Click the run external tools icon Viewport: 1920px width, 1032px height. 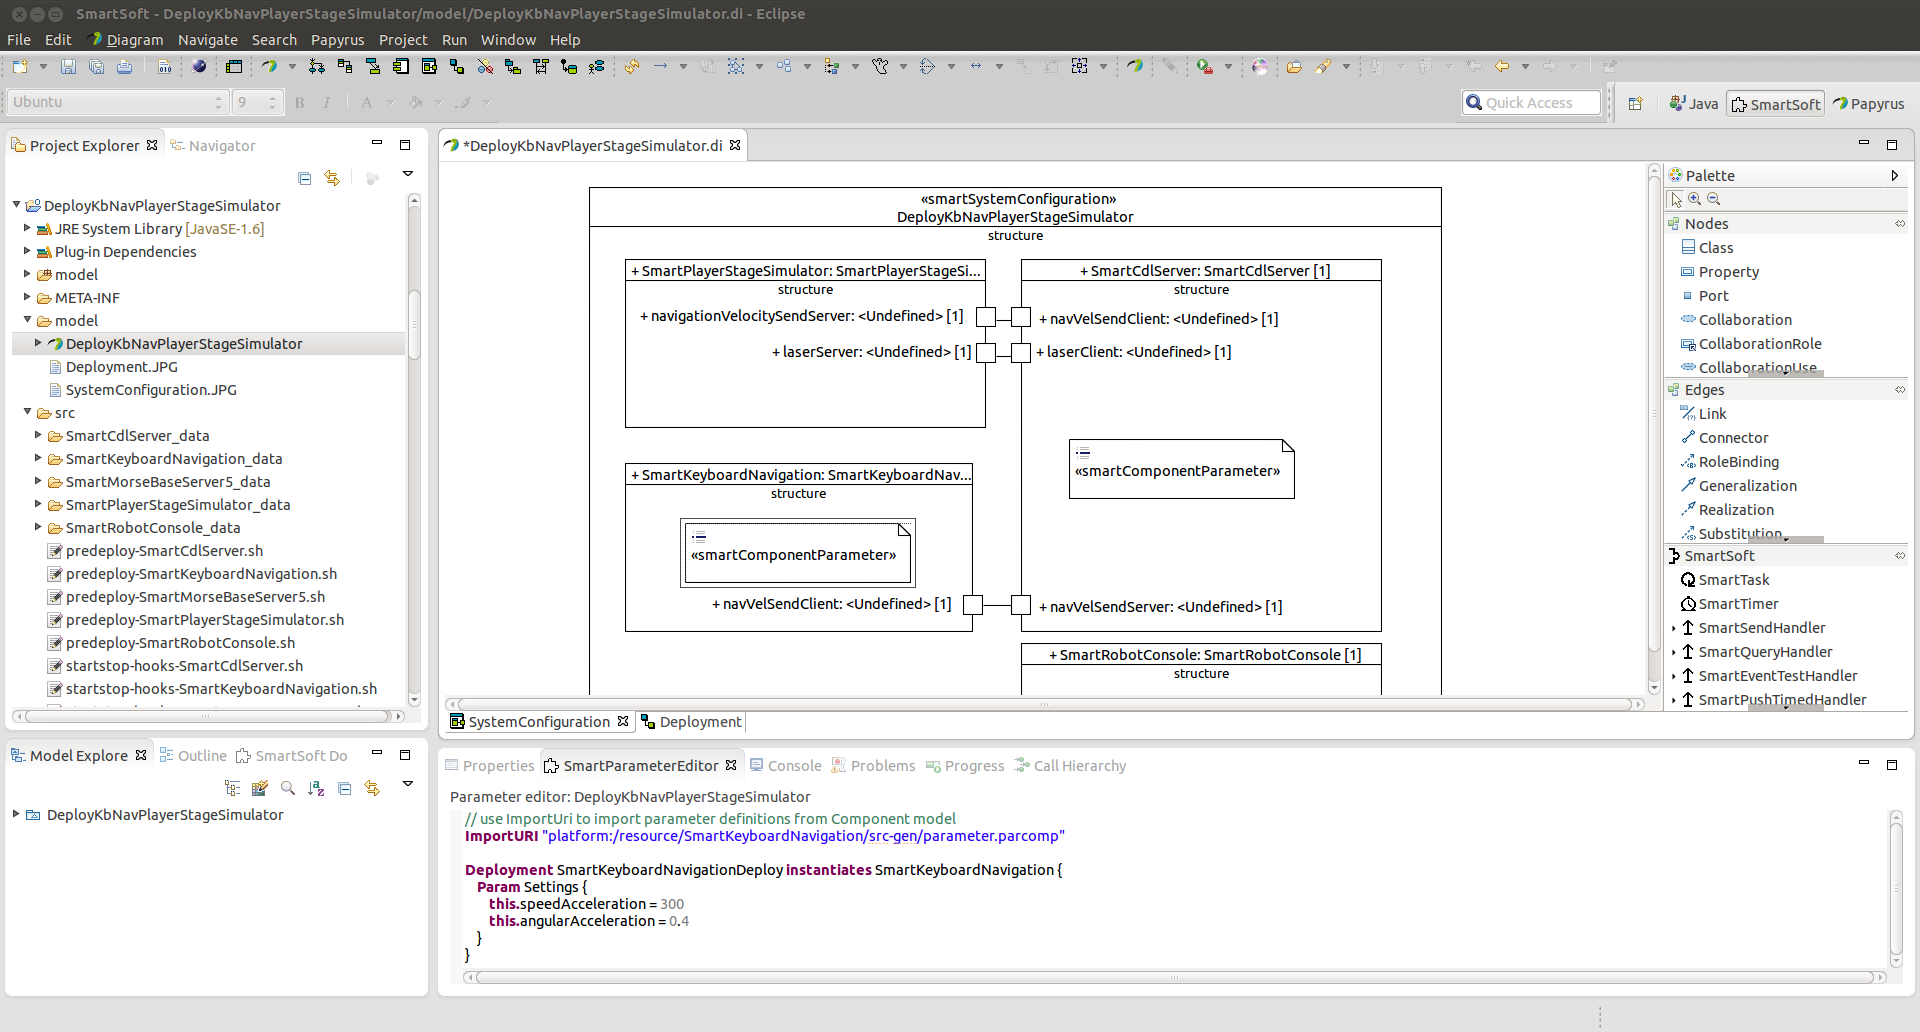coord(1205,66)
